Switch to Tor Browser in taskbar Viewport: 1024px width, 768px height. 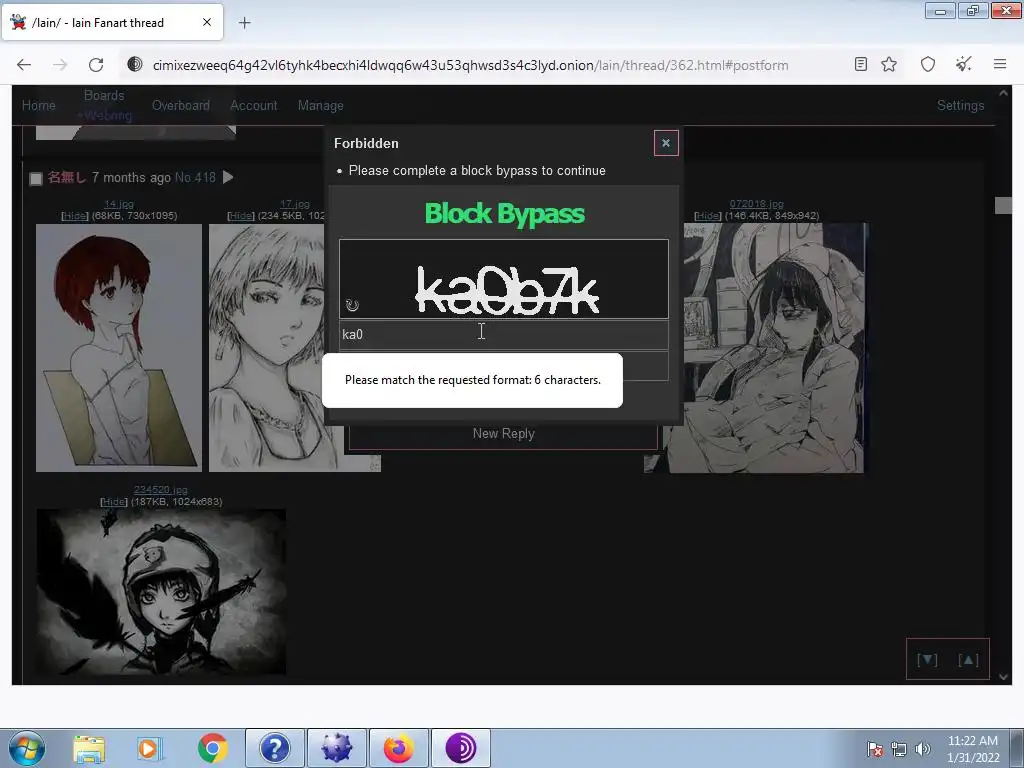tap(460, 748)
